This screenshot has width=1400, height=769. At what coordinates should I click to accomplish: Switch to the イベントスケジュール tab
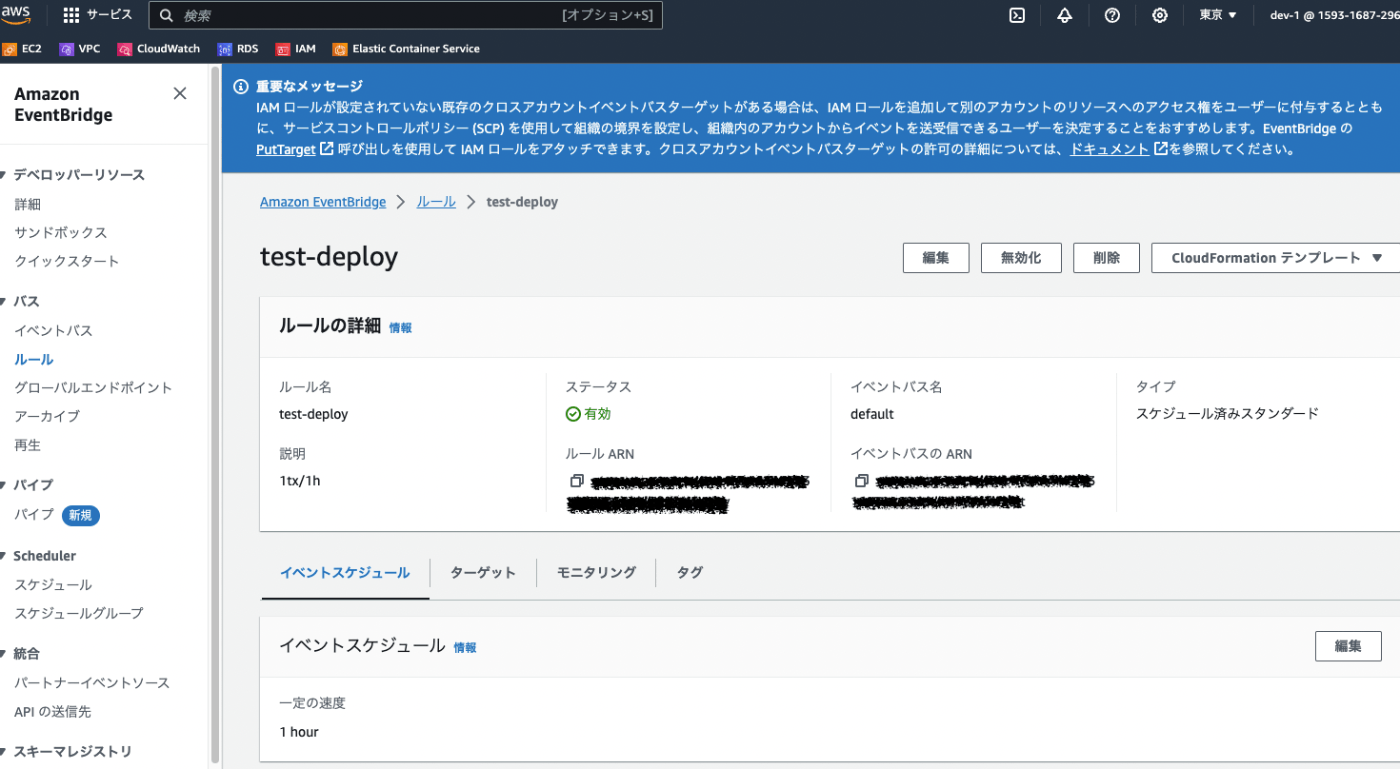point(345,573)
